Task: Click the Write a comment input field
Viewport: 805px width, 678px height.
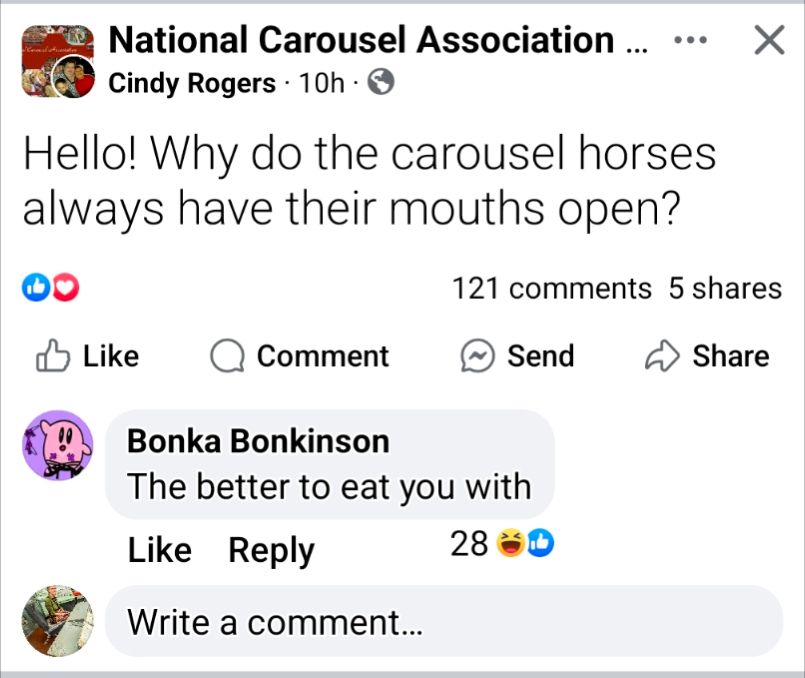Action: [x=443, y=622]
